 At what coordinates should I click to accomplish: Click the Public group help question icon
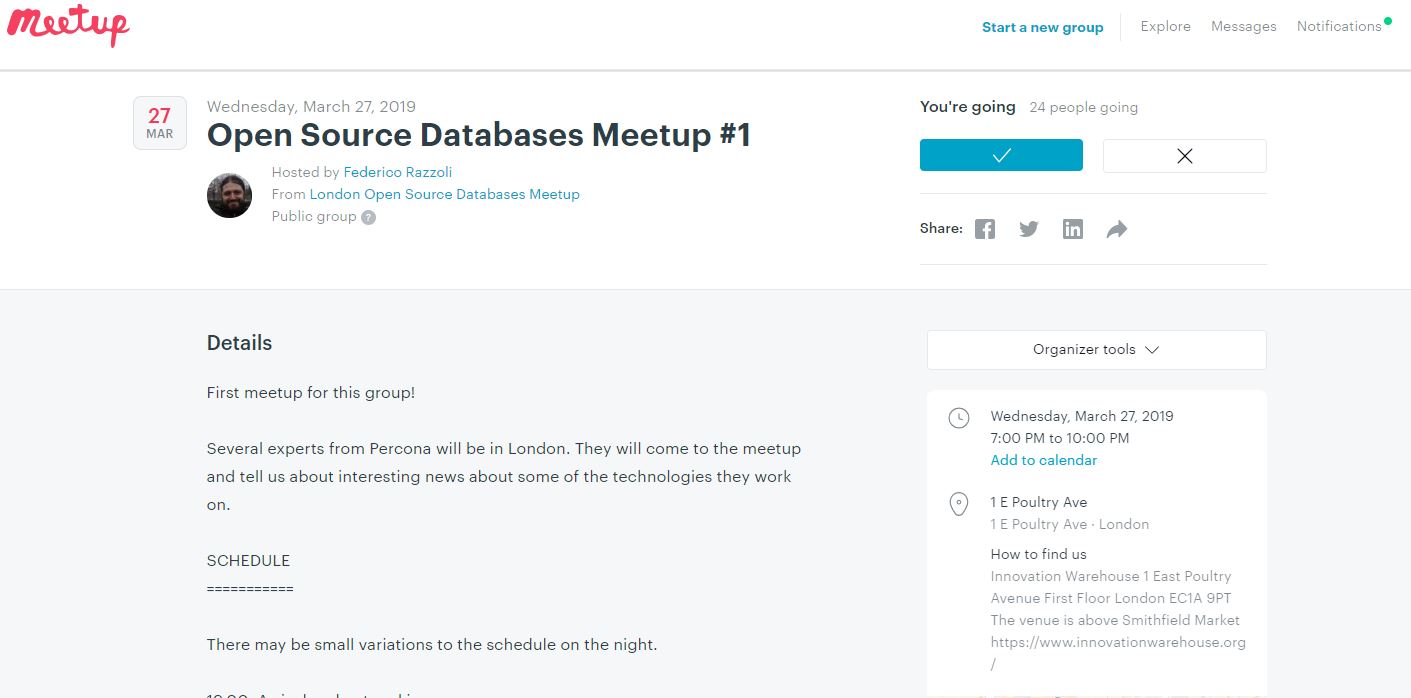pos(369,218)
